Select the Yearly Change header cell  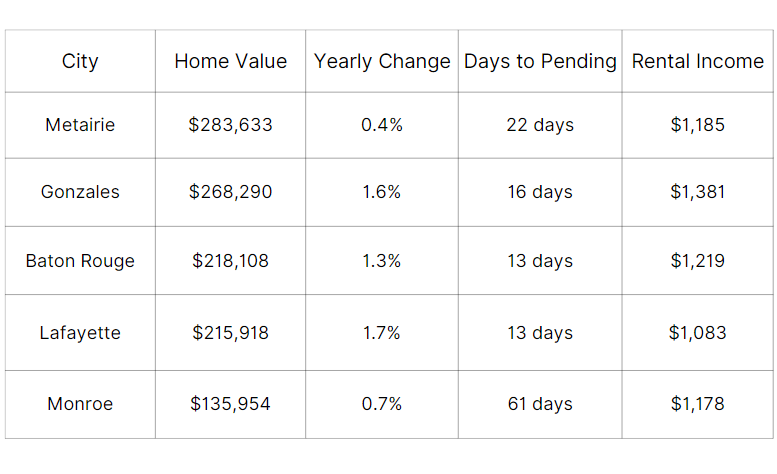click(382, 61)
